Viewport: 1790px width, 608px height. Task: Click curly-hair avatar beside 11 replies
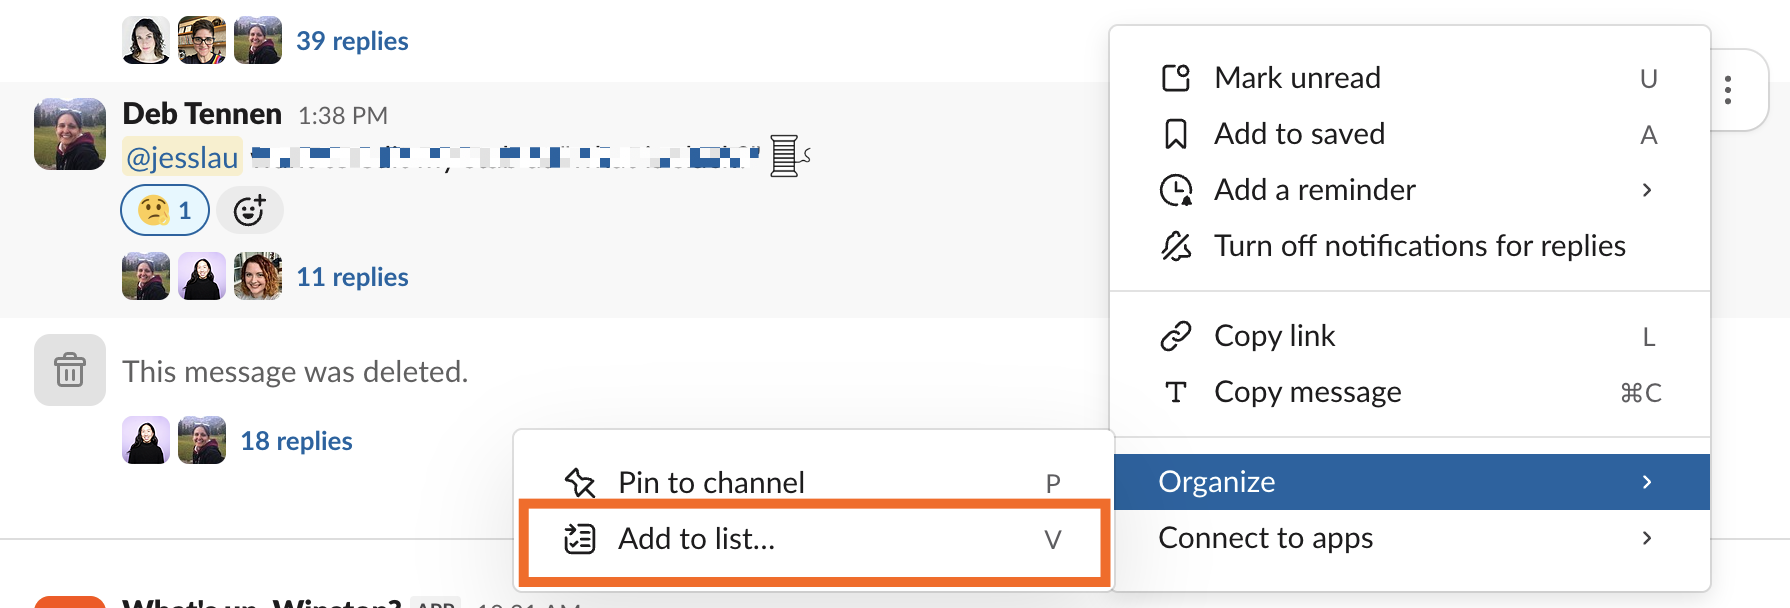(258, 276)
